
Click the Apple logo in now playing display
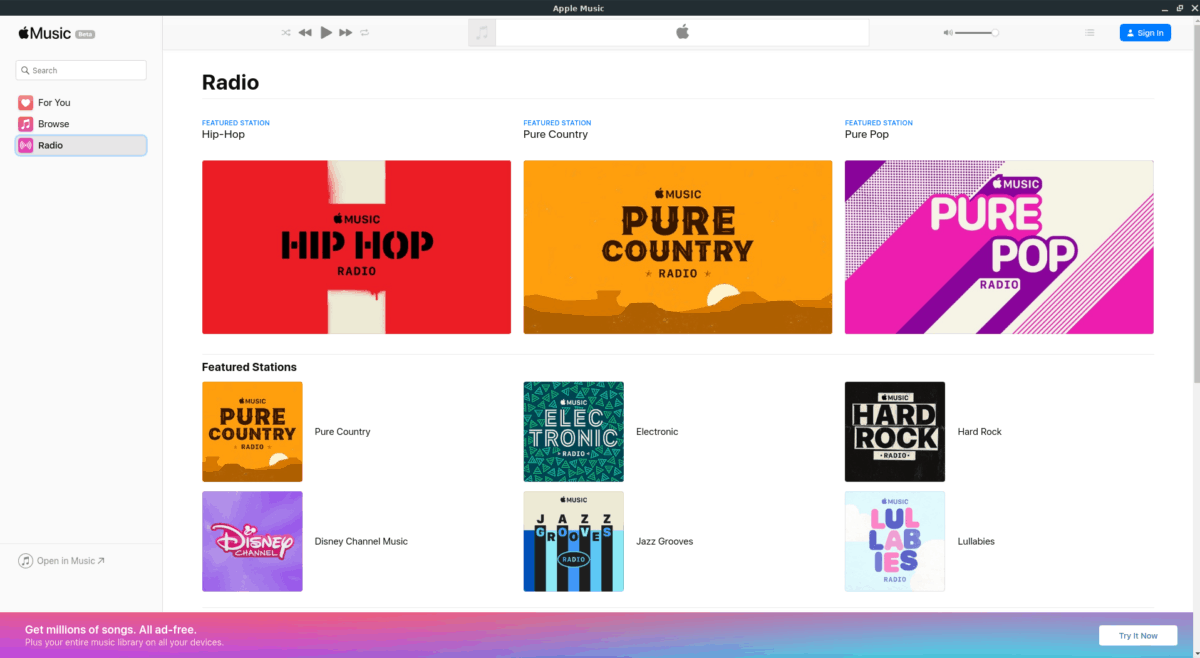pos(683,33)
